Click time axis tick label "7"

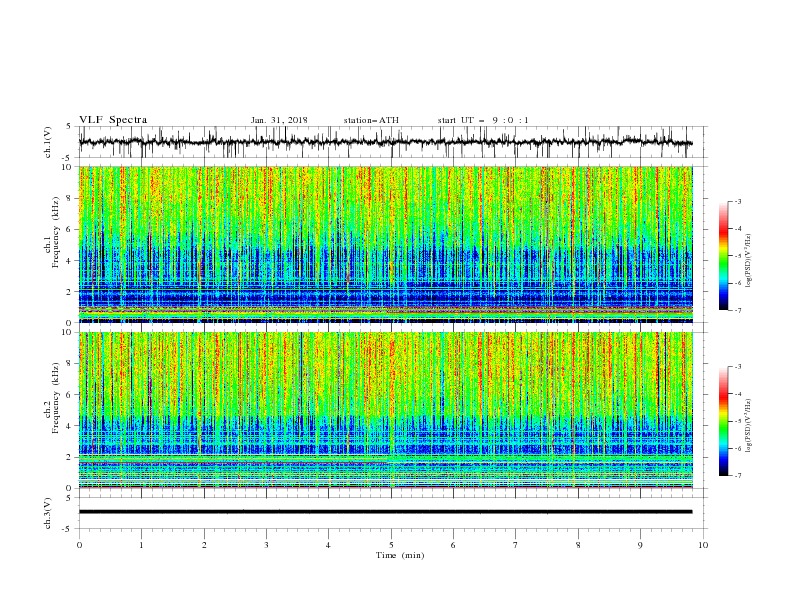pos(516,545)
